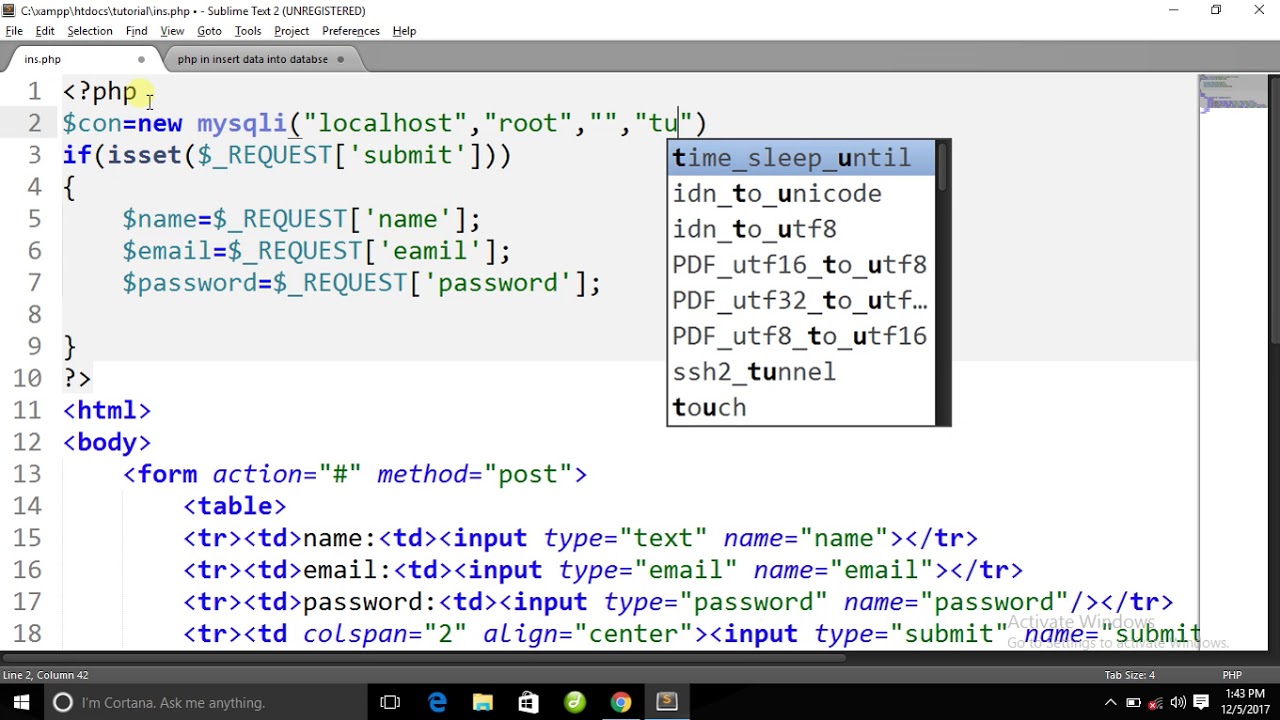This screenshot has height=720, width=1280.
Task: Click 'Line 2, Column 42' status text
Action: (46, 676)
